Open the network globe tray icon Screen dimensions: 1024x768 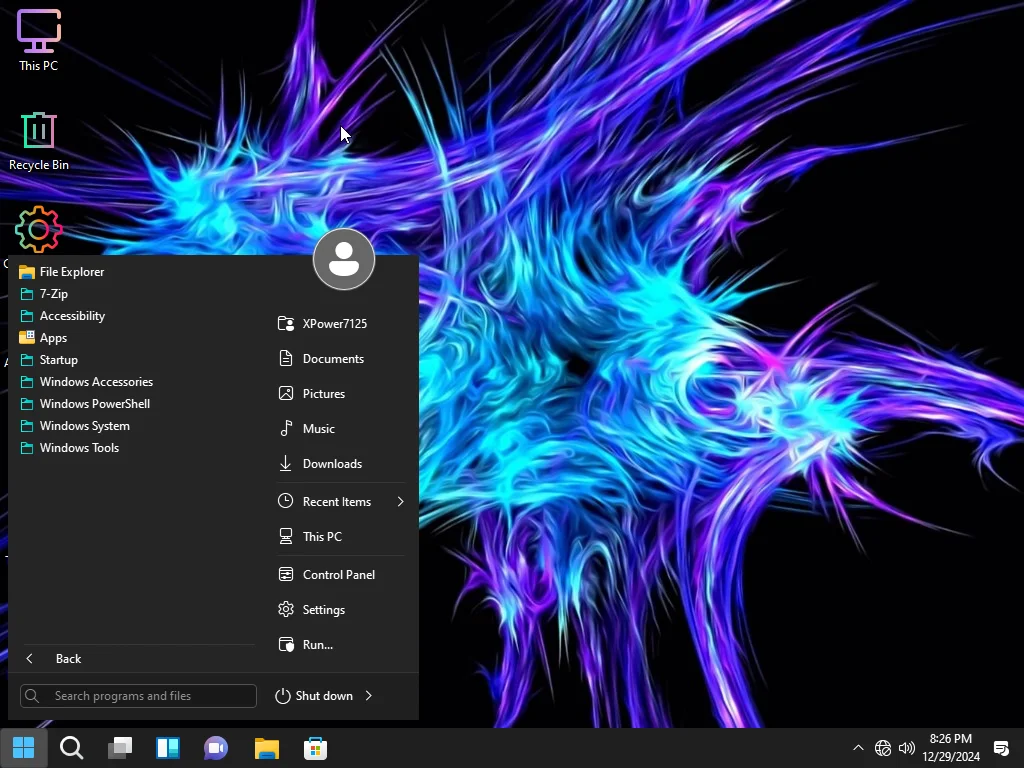point(883,748)
